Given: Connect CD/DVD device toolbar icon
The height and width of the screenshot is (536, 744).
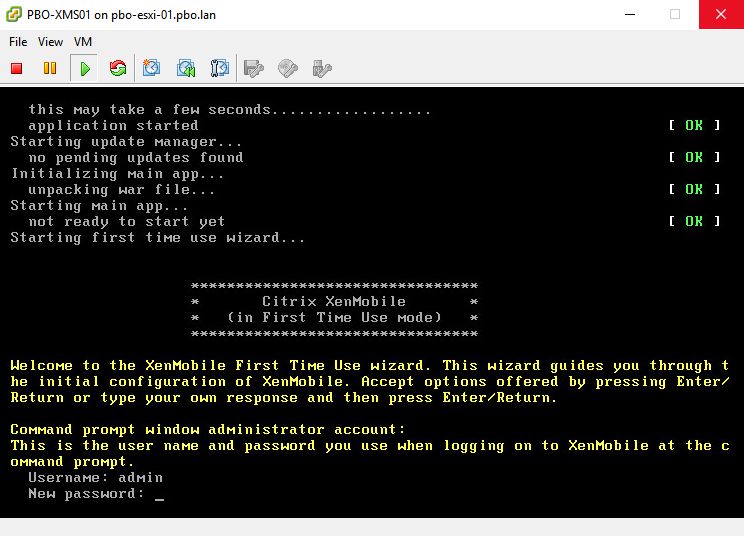Looking at the screenshot, I should (288, 69).
